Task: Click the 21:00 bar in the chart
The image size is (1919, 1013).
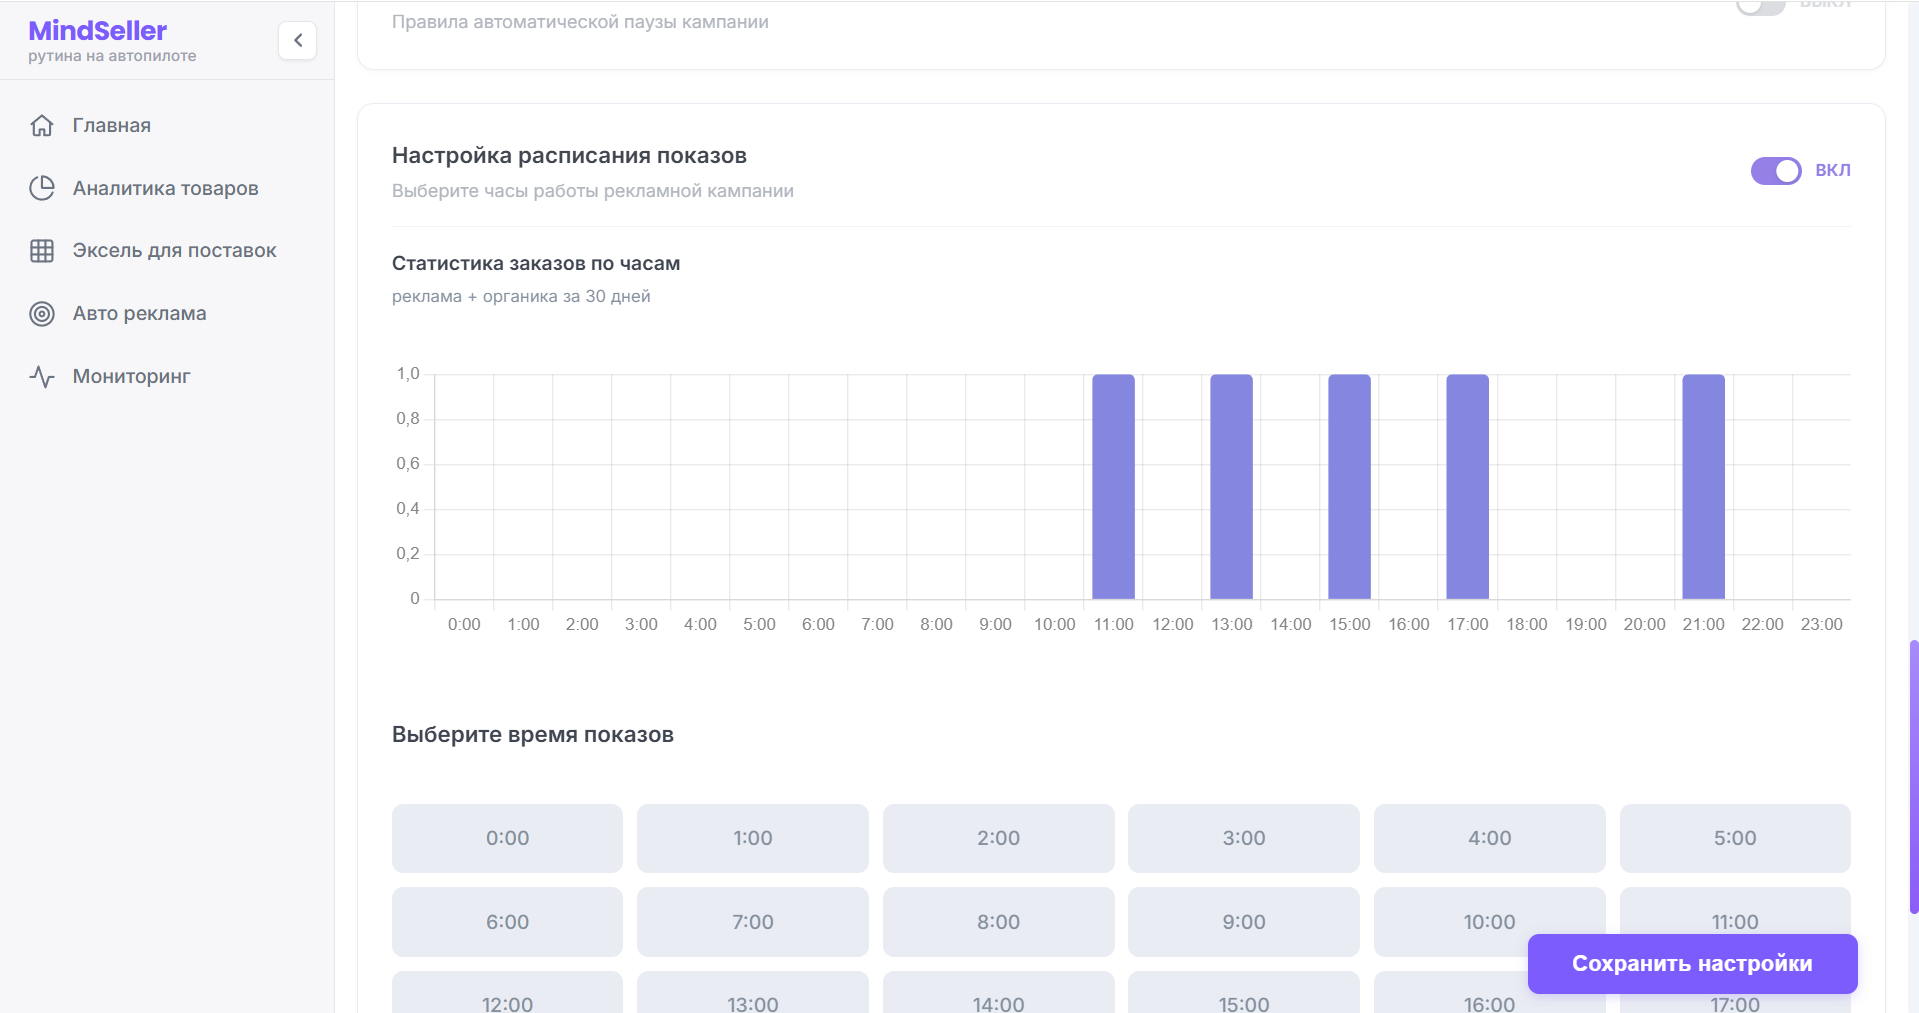Action: point(1703,487)
